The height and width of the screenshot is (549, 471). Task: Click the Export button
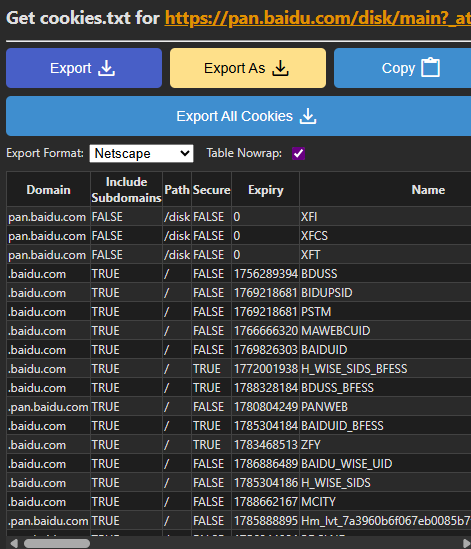tap(84, 68)
